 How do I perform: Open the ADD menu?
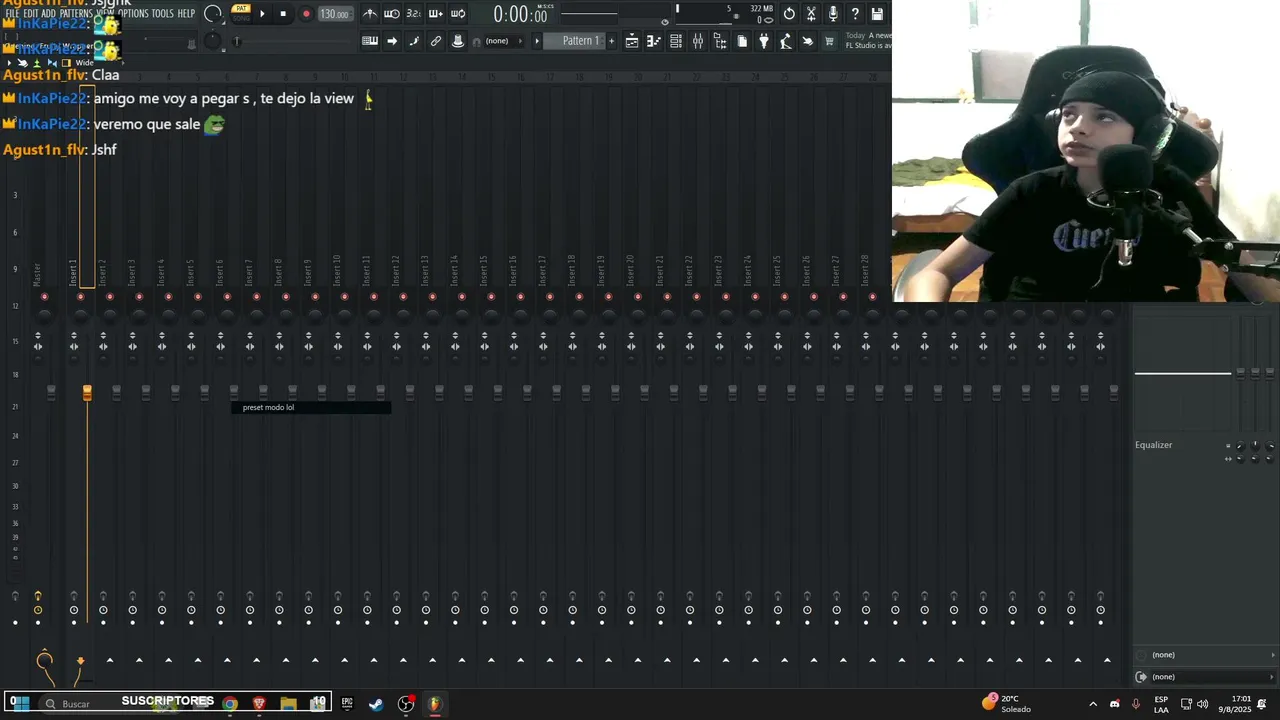tap(49, 14)
